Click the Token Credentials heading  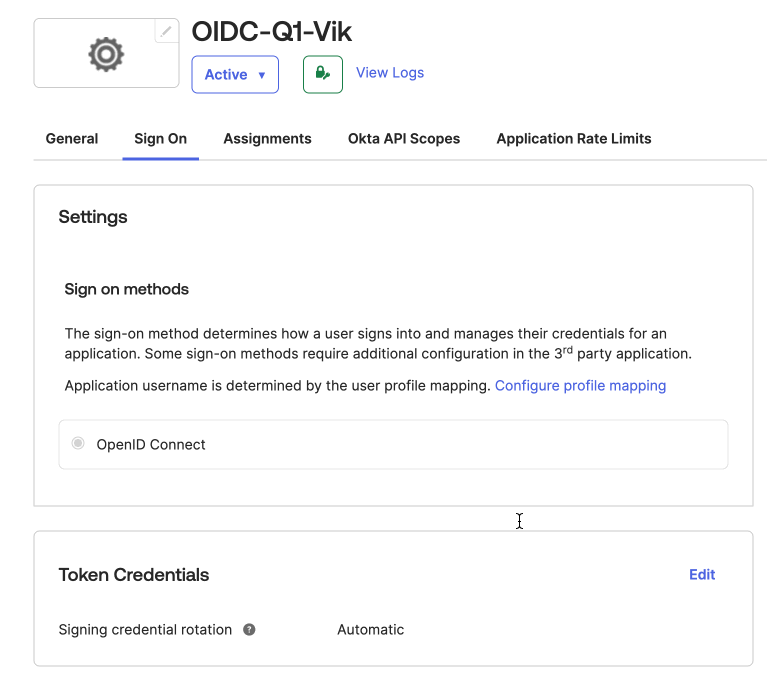[134, 575]
